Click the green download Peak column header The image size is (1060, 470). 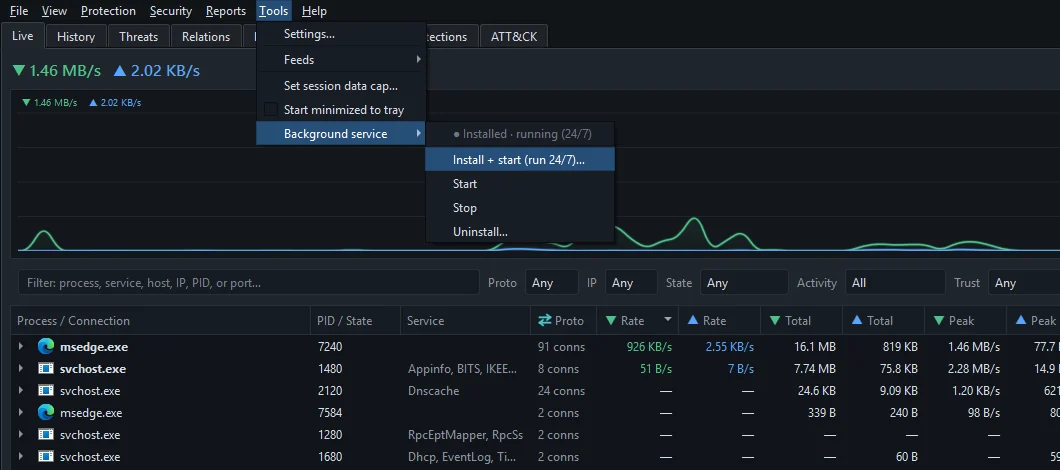tap(965, 321)
